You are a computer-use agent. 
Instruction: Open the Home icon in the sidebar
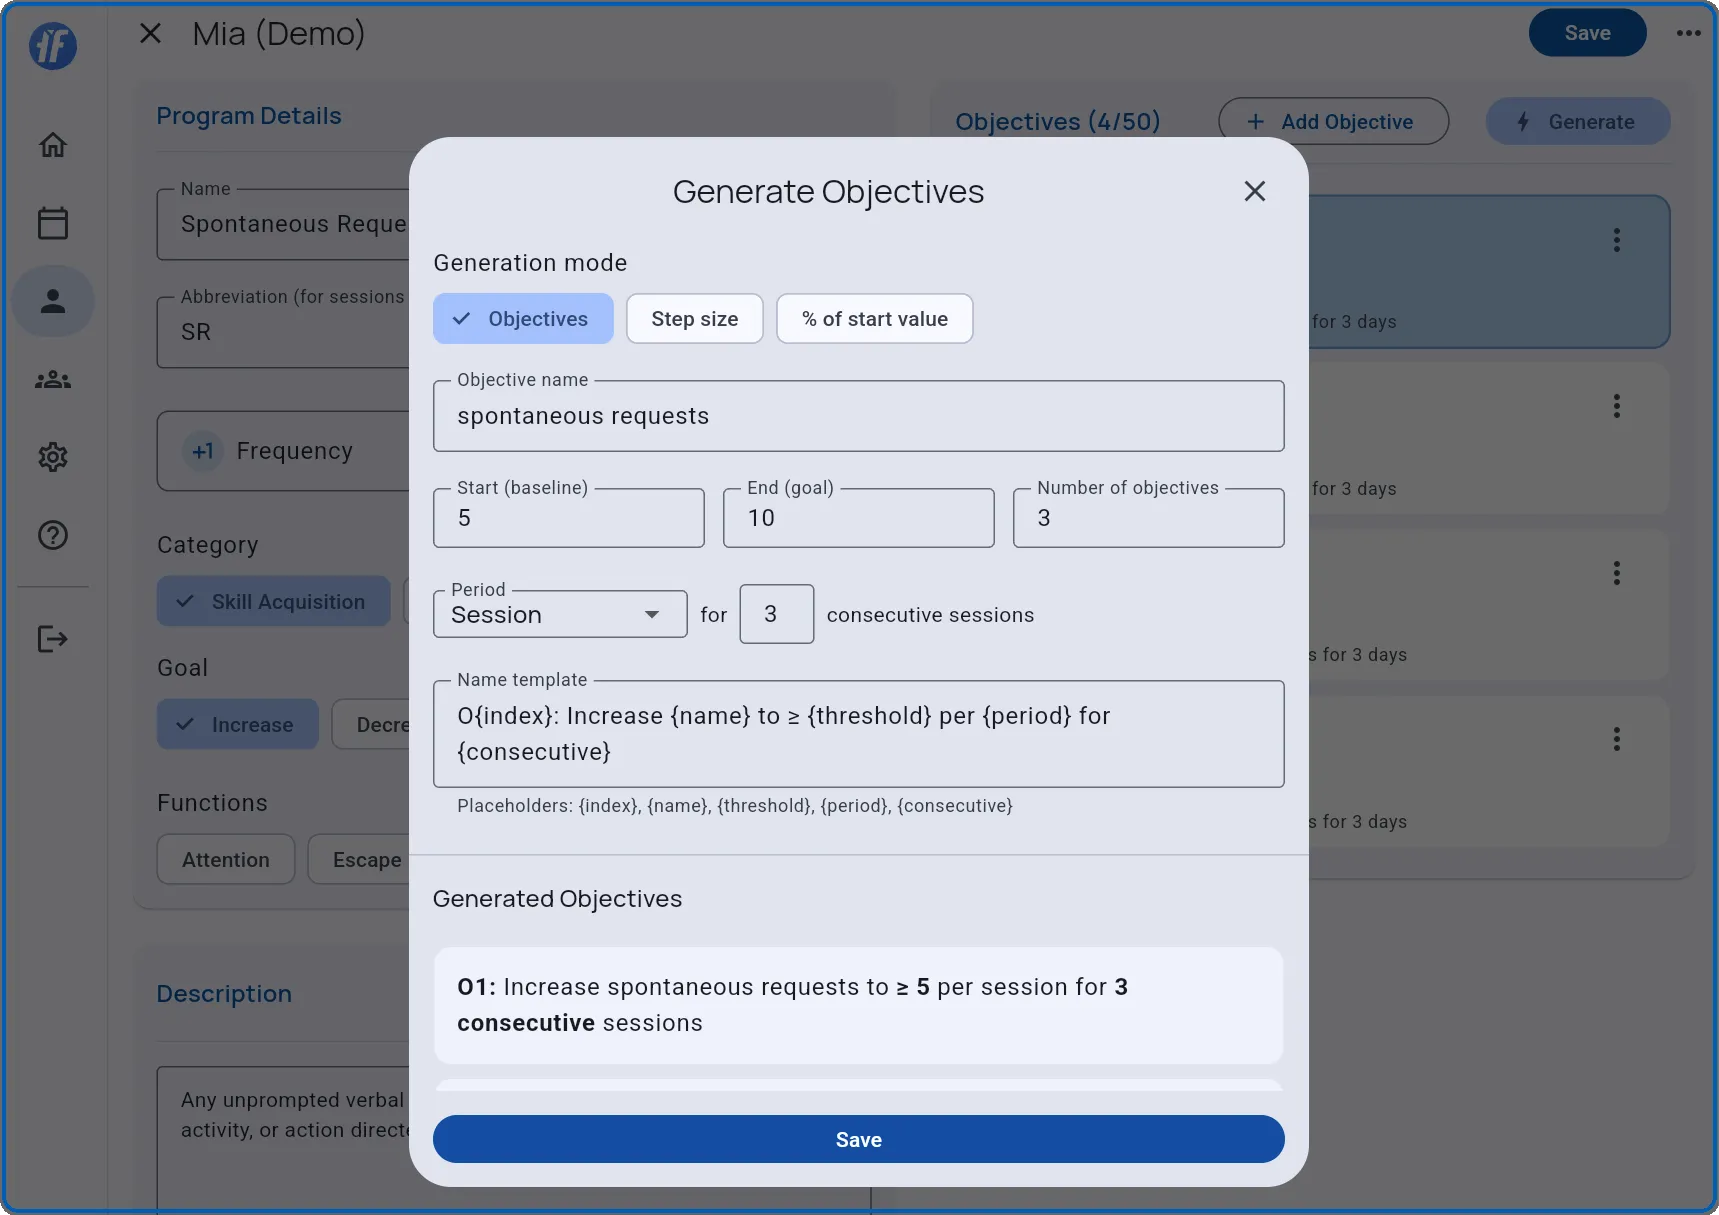tap(52, 145)
